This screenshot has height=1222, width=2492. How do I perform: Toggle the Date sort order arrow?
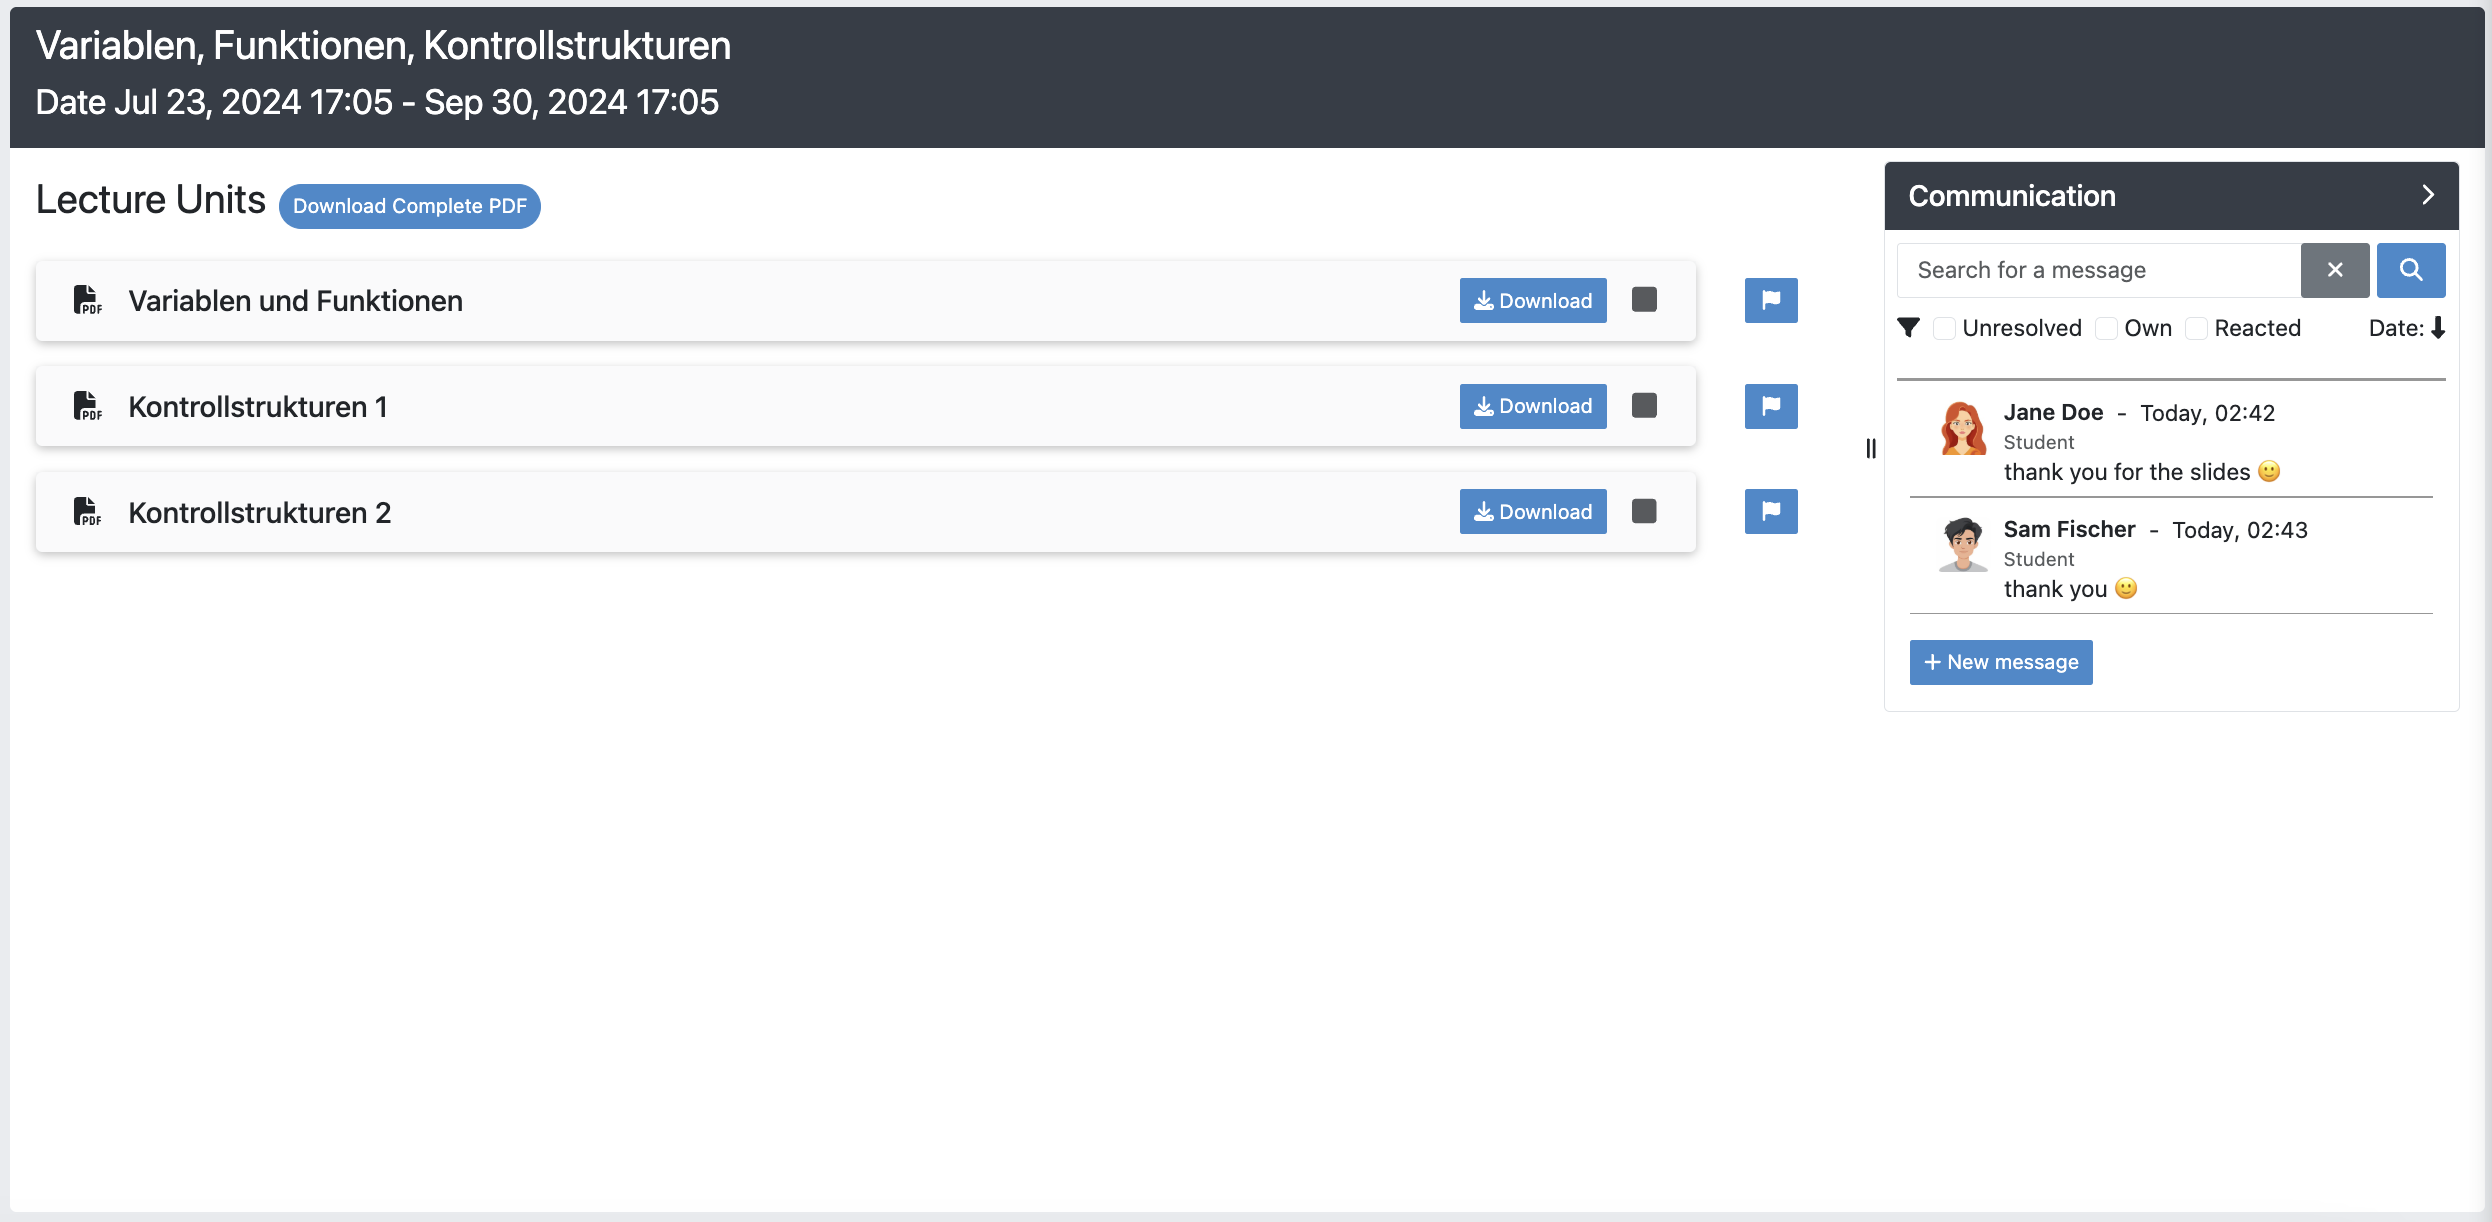pos(2437,328)
